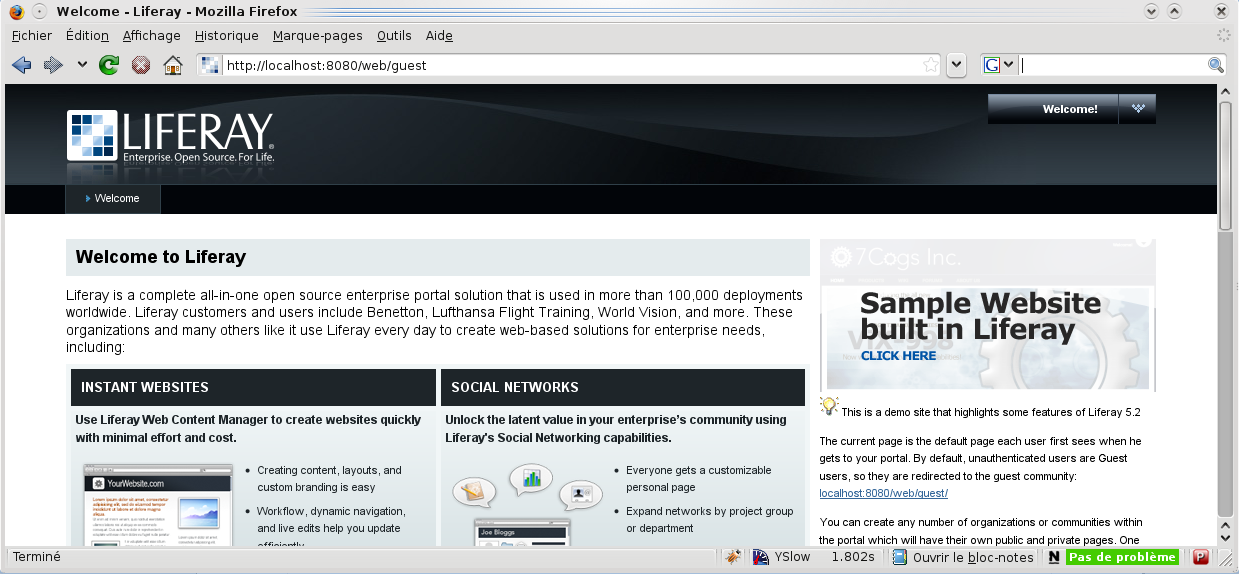Open the Firebug bug icon in status bar
The width and height of the screenshot is (1239, 574).
(732, 557)
